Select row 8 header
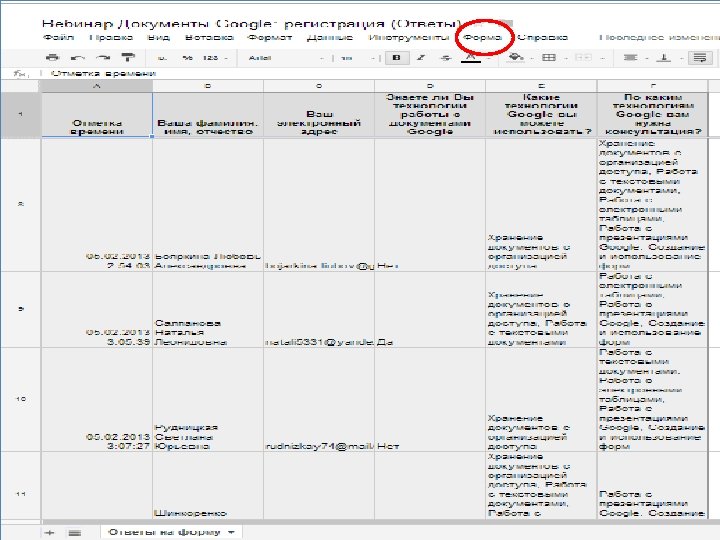The image size is (720, 540). tap(21, 204)
